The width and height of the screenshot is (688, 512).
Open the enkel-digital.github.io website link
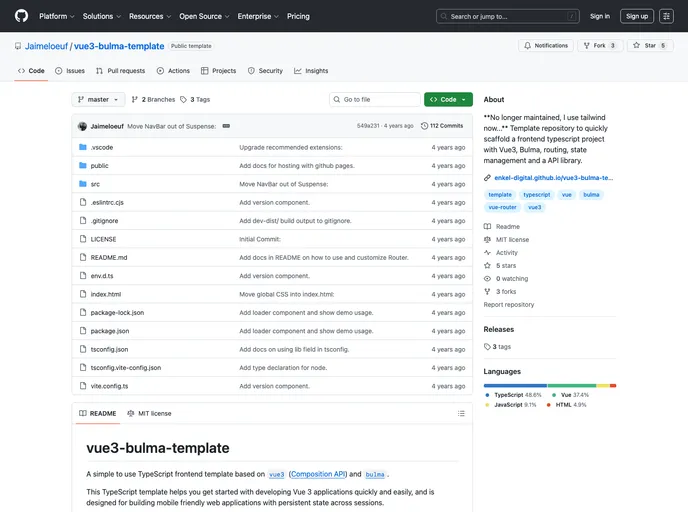pos(553,178)
